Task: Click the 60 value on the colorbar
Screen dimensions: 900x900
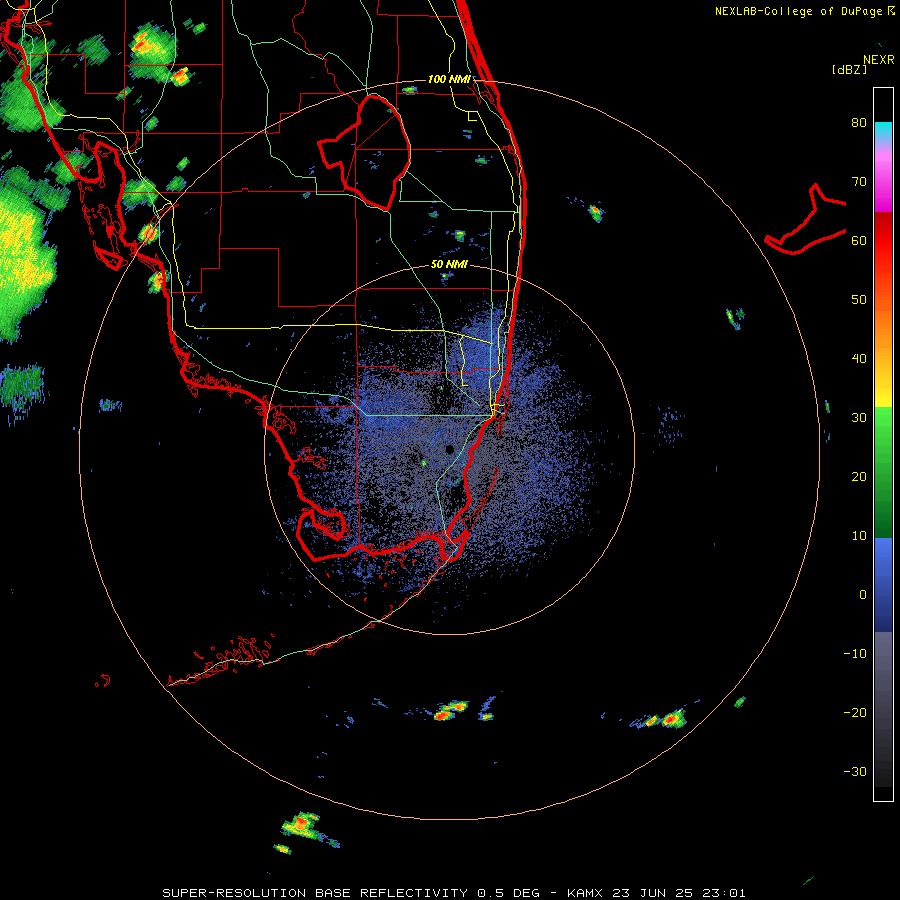Action: [859, 240]
